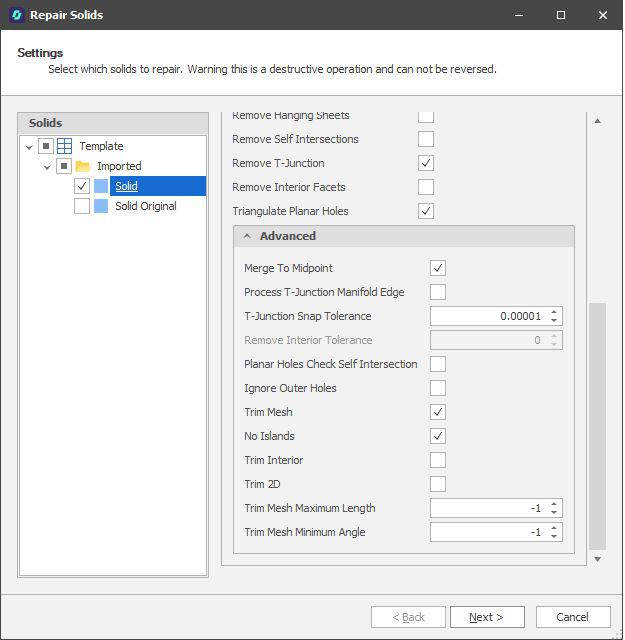The height and width of the screenshot is (640, 625).
Task: Enable Remove Self Intersections
Action: pyautogui.click(x=426, y=139)
